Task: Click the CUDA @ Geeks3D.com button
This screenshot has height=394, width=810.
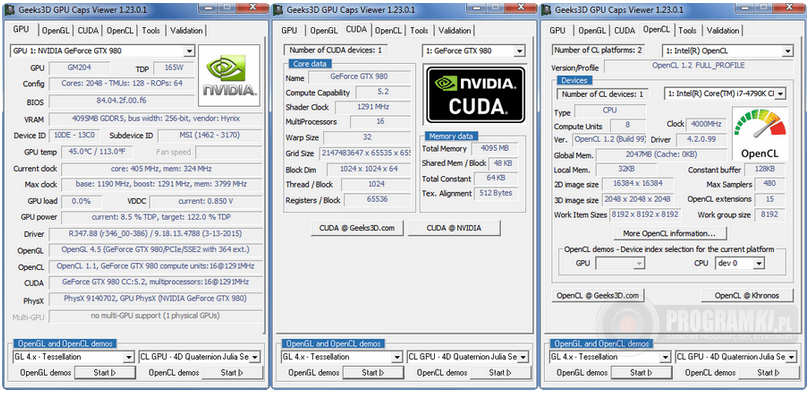Action: click(x=357, y=228)
